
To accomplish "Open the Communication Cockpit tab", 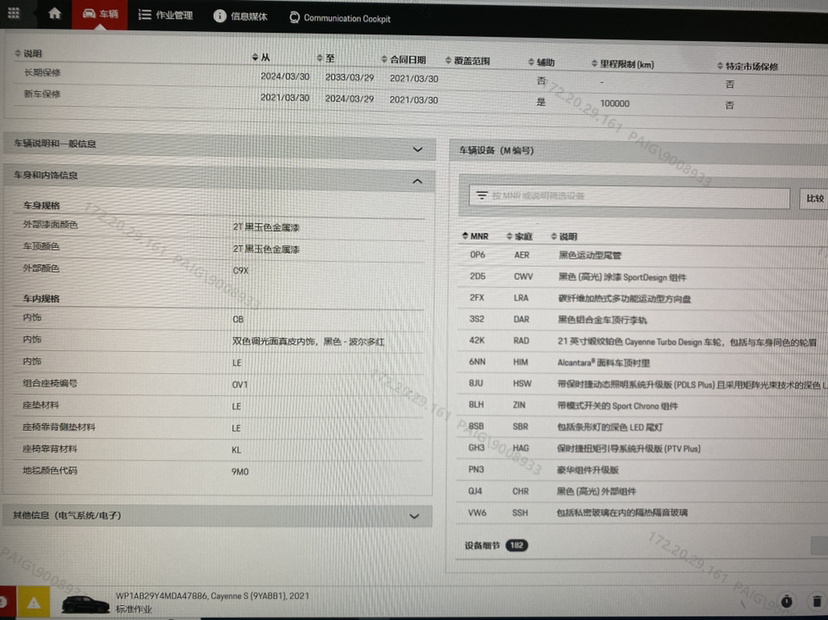I will [340, 18].
